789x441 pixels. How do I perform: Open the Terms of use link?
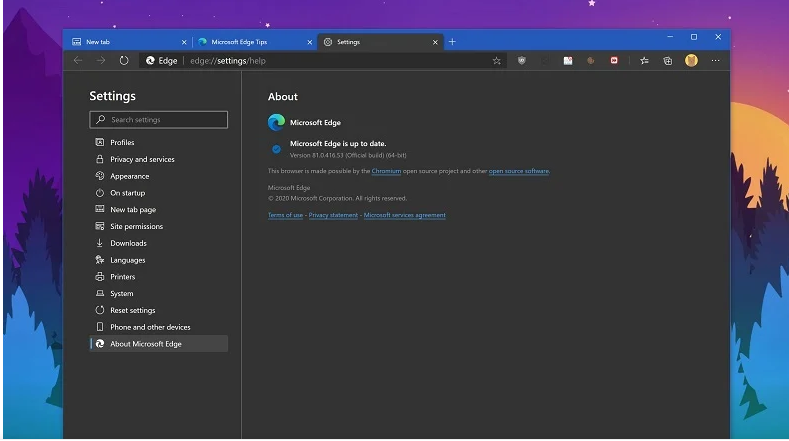(285, 215)
